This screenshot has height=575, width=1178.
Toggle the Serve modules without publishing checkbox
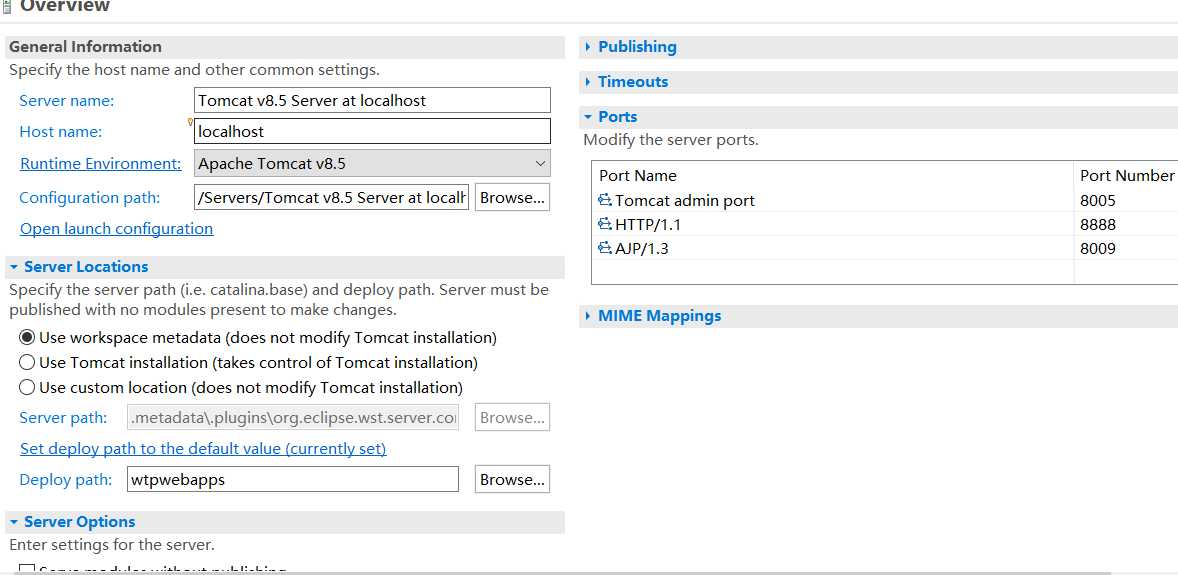tap(27, 569)
